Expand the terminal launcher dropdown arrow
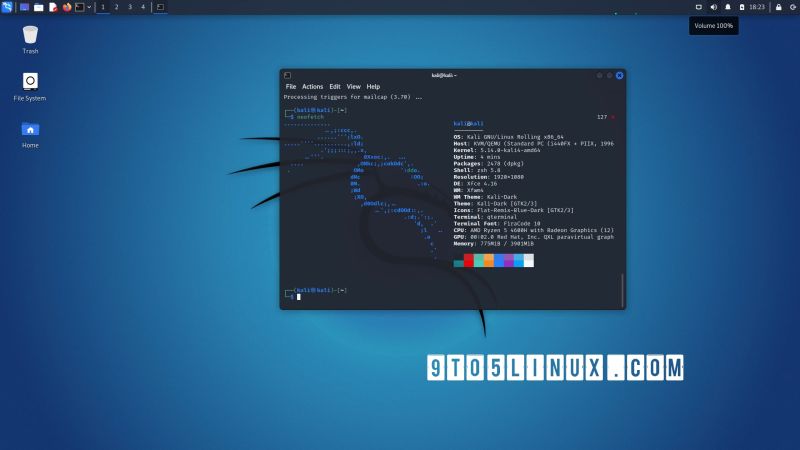 (x=89, y=7)
